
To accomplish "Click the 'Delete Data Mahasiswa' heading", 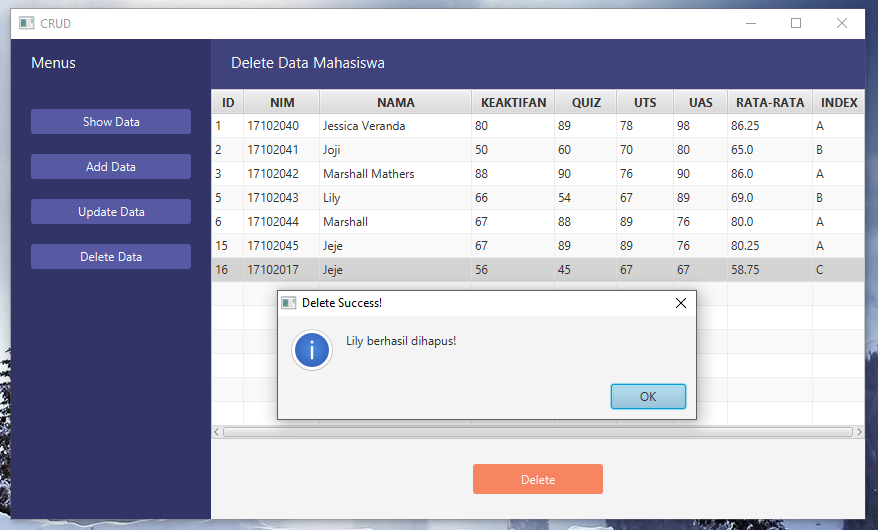I will [x=307, y=63].
